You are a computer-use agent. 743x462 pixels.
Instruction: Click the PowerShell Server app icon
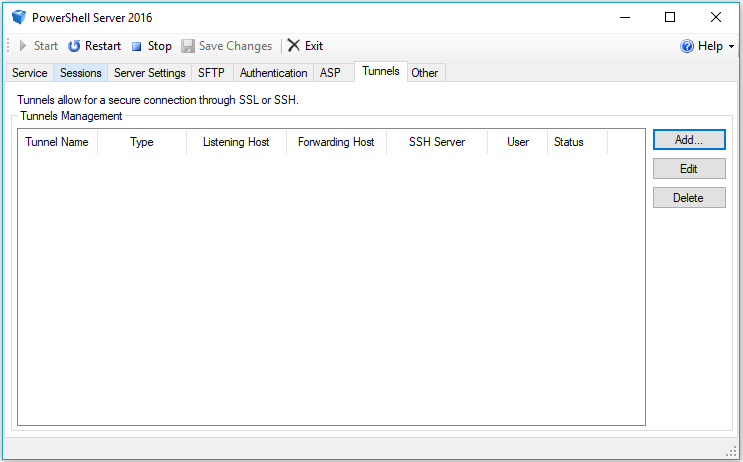[x=19, y=18]
